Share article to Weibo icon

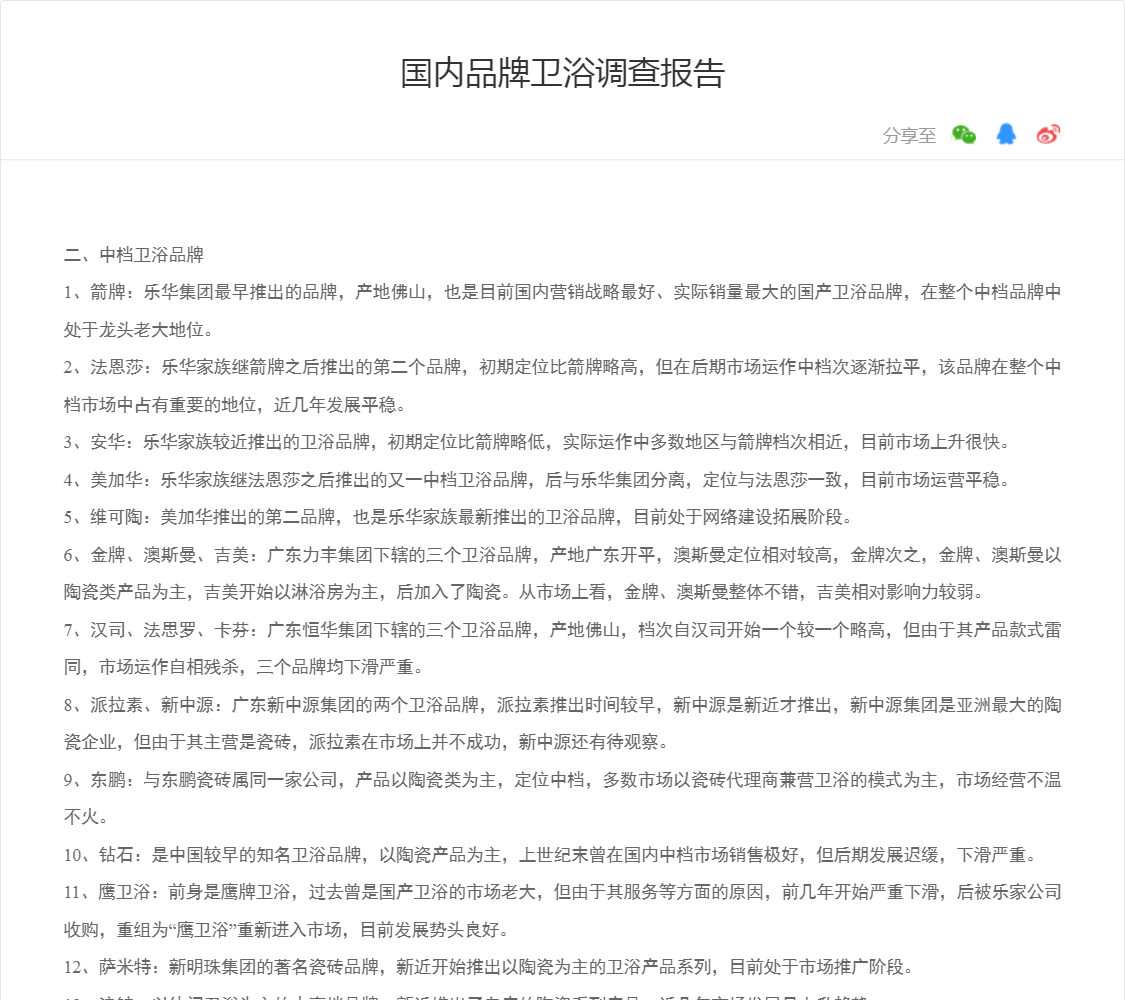[1048, 134]
